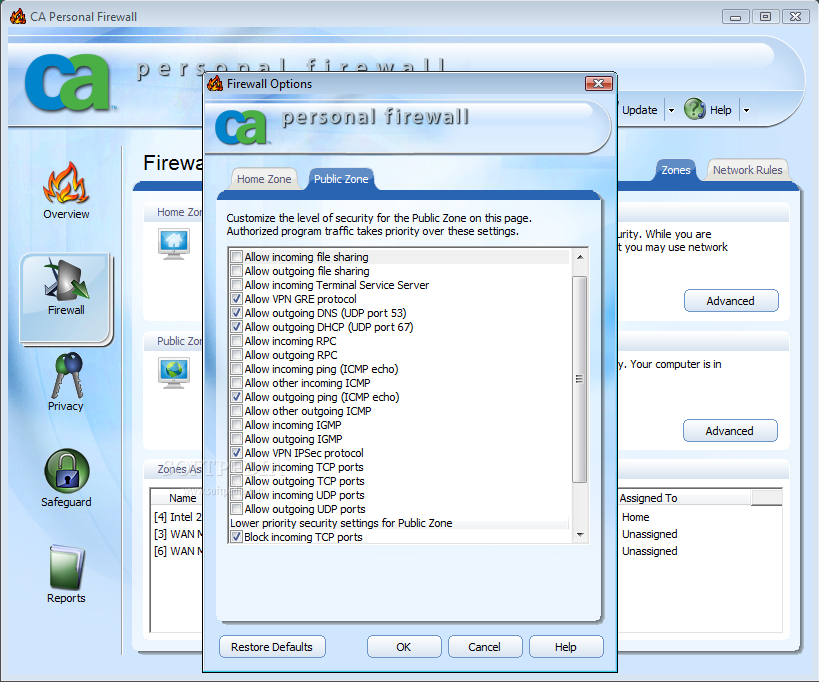
Task: Click the Help question mark icon in main window
Action: [x=695, y=109]
